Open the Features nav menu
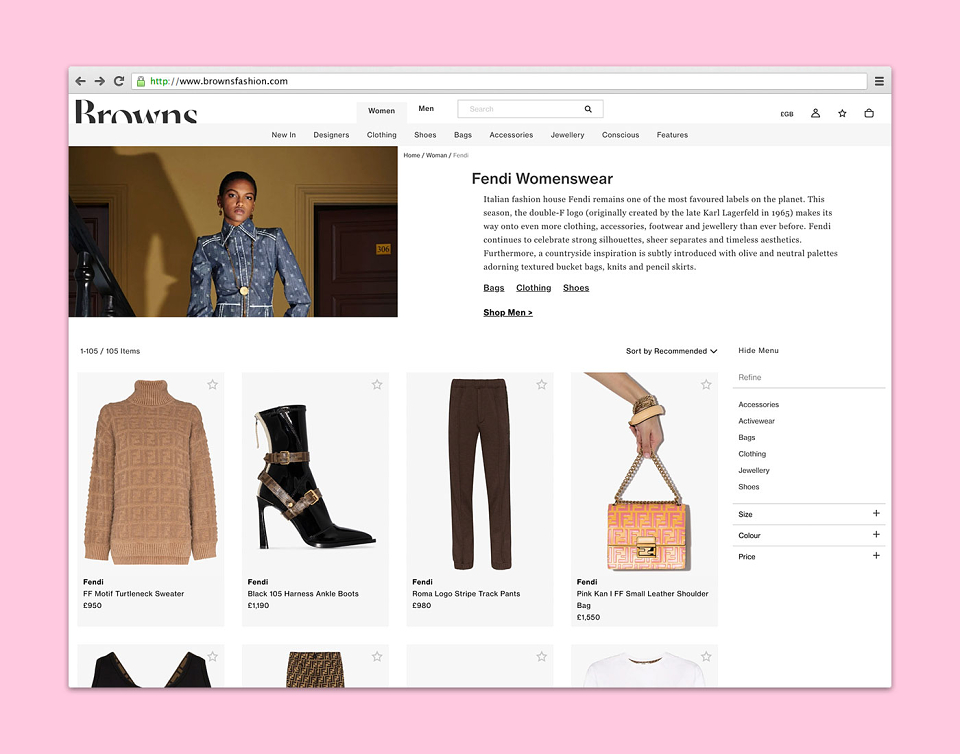Screen dimensions: 960x754 (672, 135)
